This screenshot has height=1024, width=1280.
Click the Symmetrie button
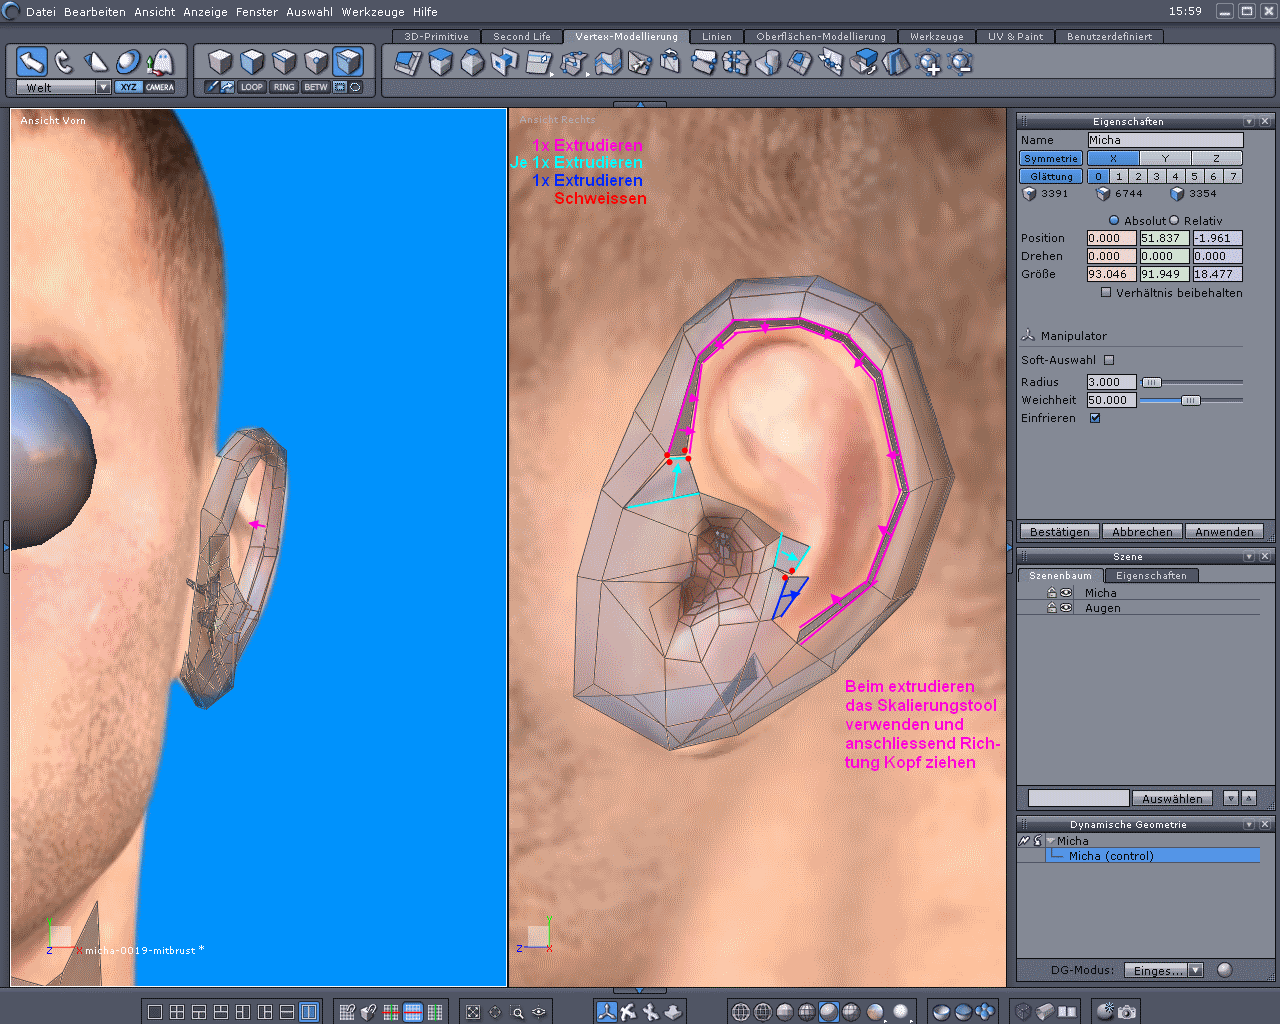pos(1051,158)
